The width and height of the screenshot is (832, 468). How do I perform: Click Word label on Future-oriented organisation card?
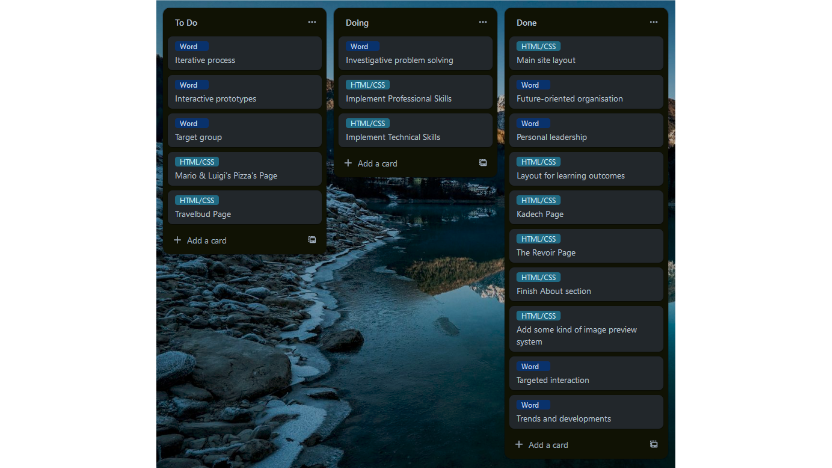(533, 85)
